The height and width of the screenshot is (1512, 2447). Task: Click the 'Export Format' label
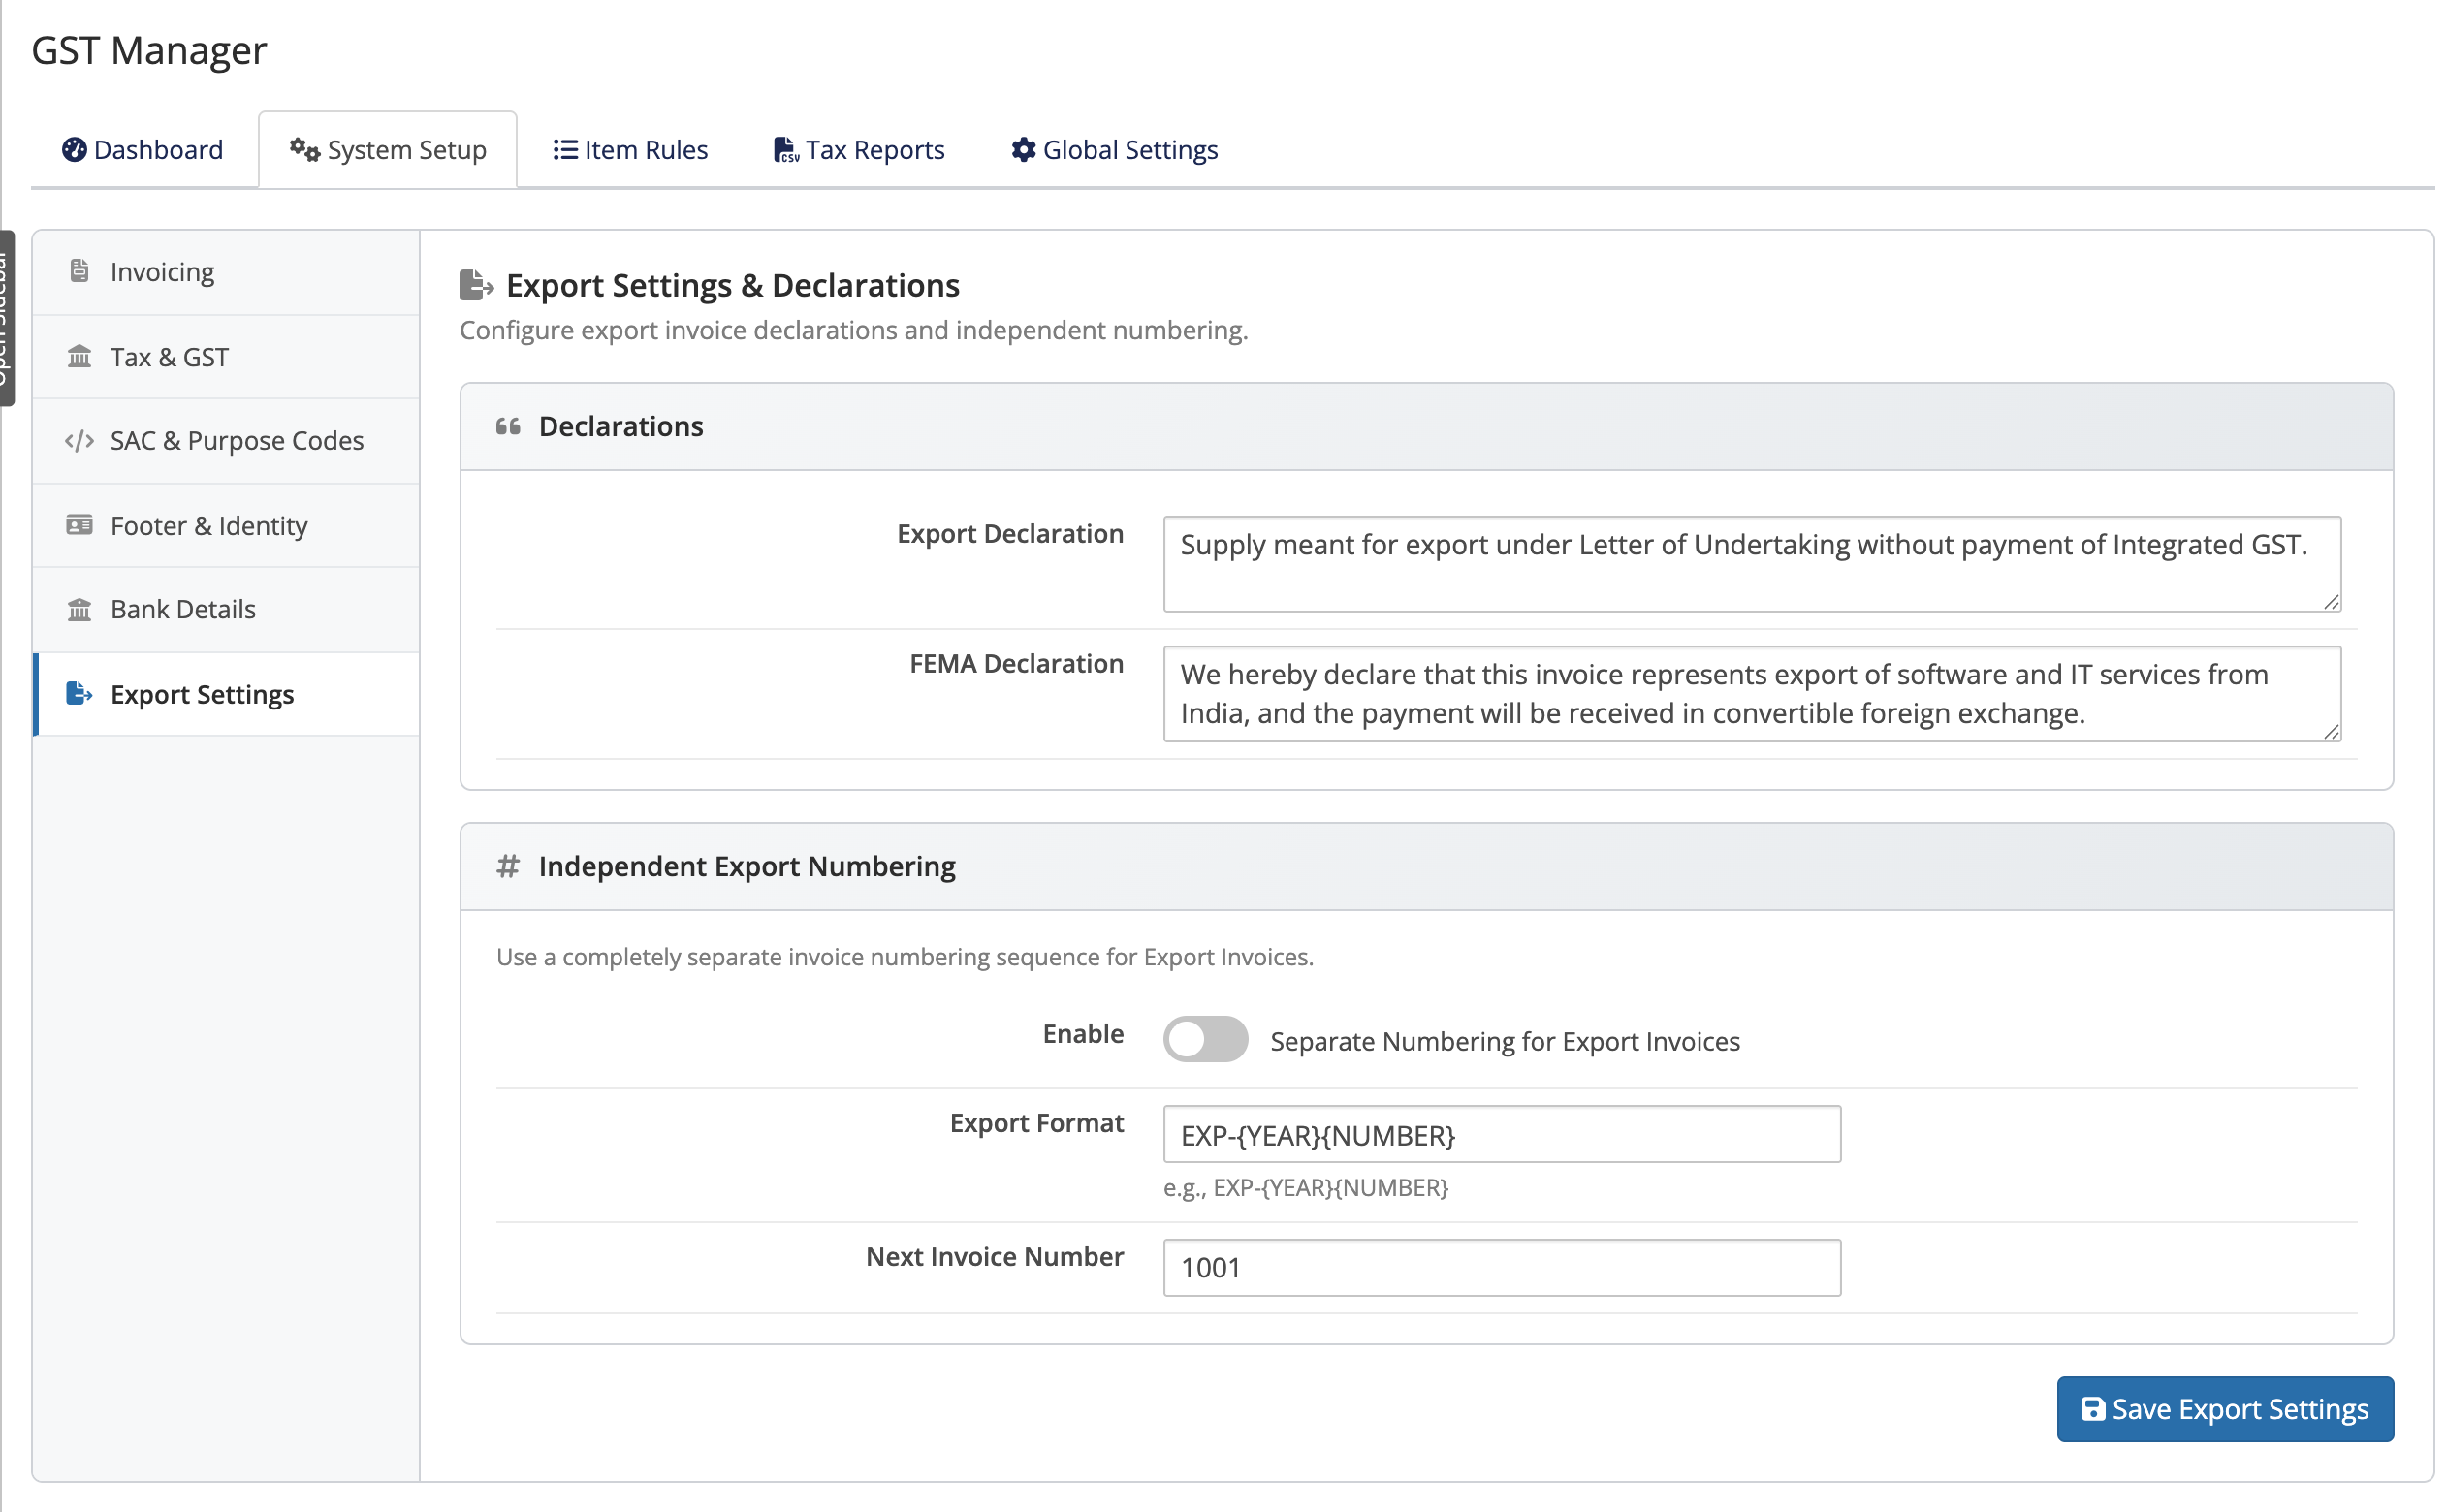pyautogui.click(x=1037, y=1124)
